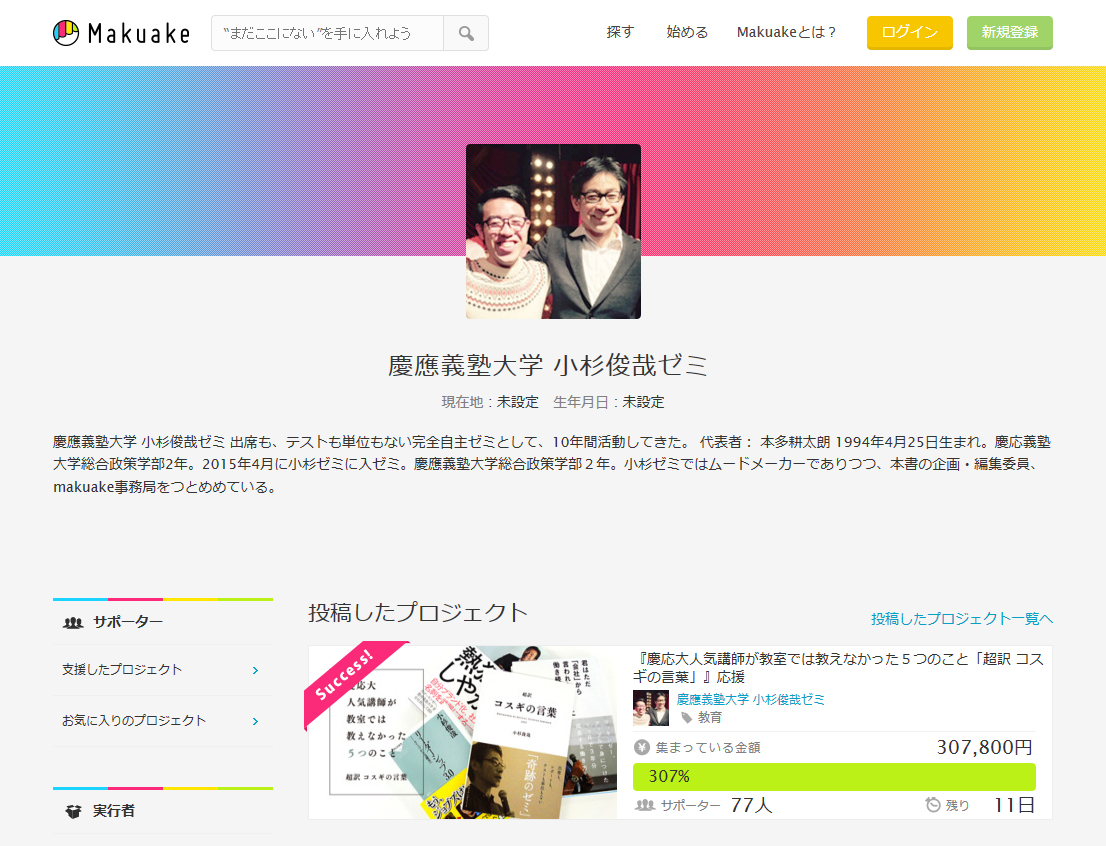Viewport: 1106px width, 846px height.
Task: Click the supporter icon beside 77人
Action: pos(645,805)
